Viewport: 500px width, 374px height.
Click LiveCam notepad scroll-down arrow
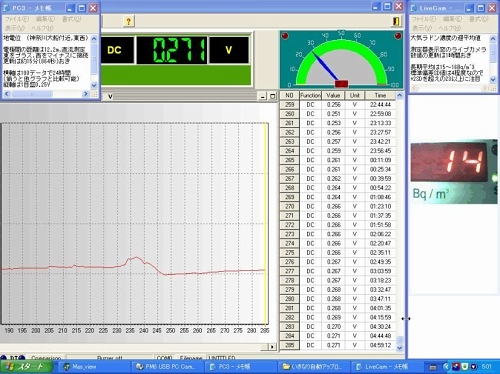coord(493,79)
